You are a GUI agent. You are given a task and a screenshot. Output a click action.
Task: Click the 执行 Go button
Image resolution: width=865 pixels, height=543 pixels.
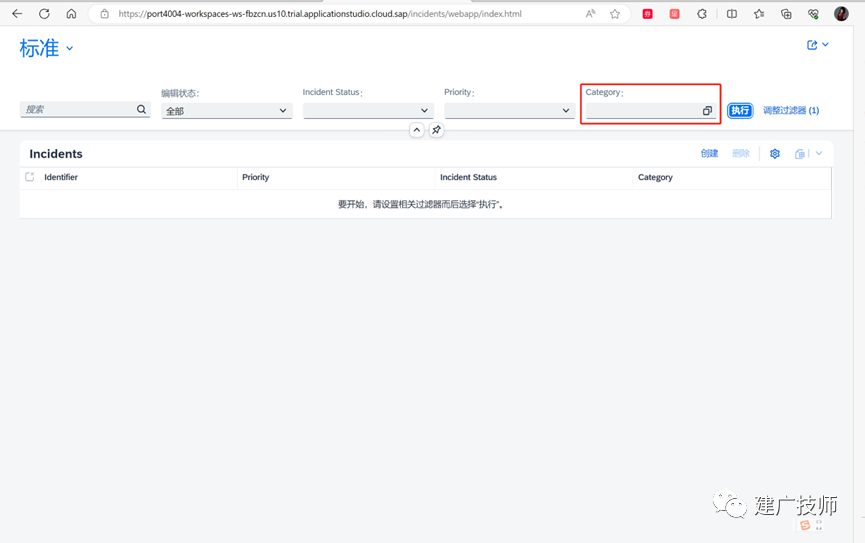pos(740,110)
